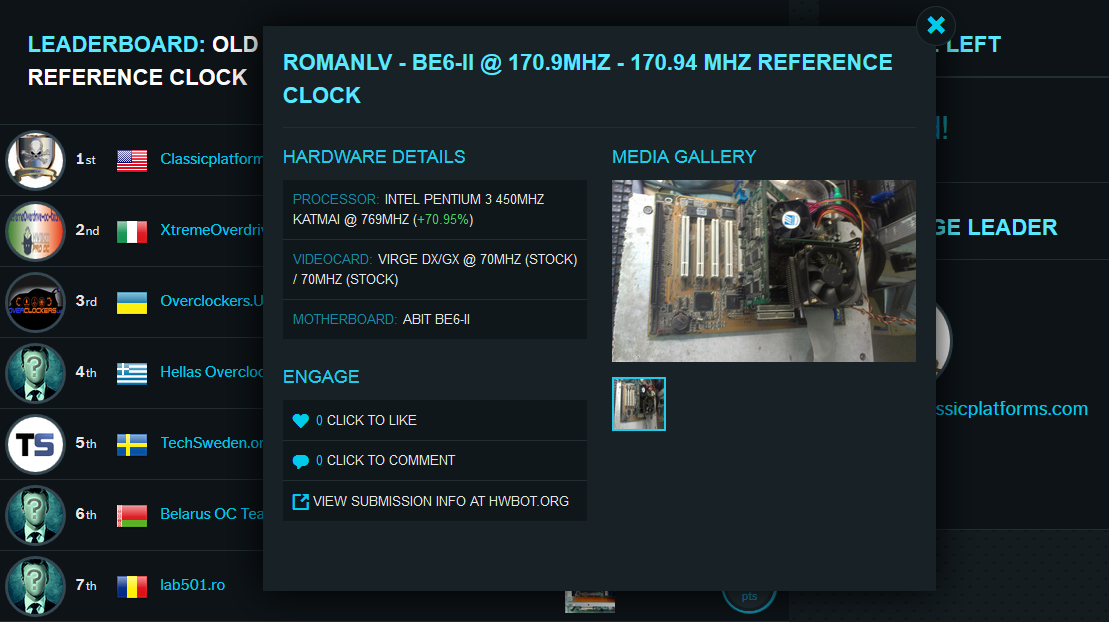
Task: Click the 7th rank label
Action: pyautogui.click(x=86, y=585)
